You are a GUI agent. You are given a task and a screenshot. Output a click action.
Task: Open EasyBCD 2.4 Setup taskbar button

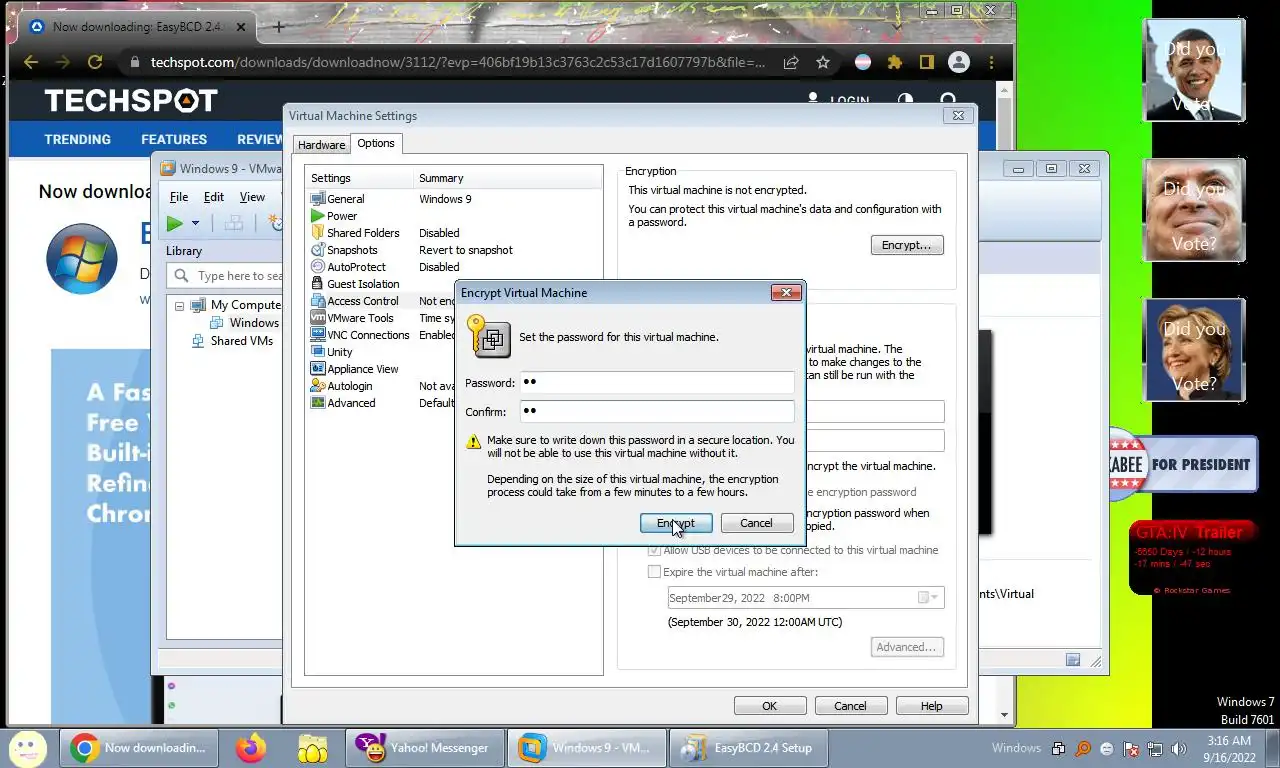pos(747,748)
